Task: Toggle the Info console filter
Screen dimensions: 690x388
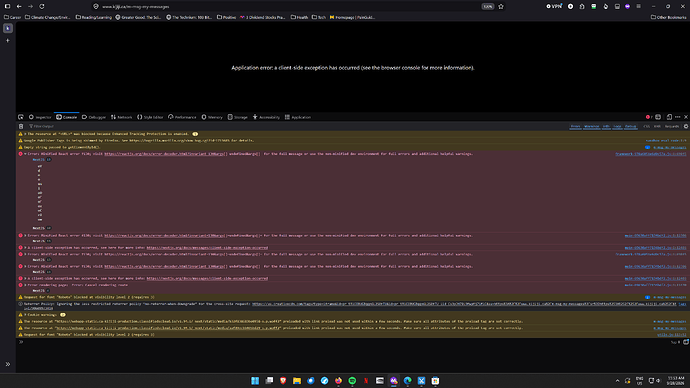Action: (606, 126)
